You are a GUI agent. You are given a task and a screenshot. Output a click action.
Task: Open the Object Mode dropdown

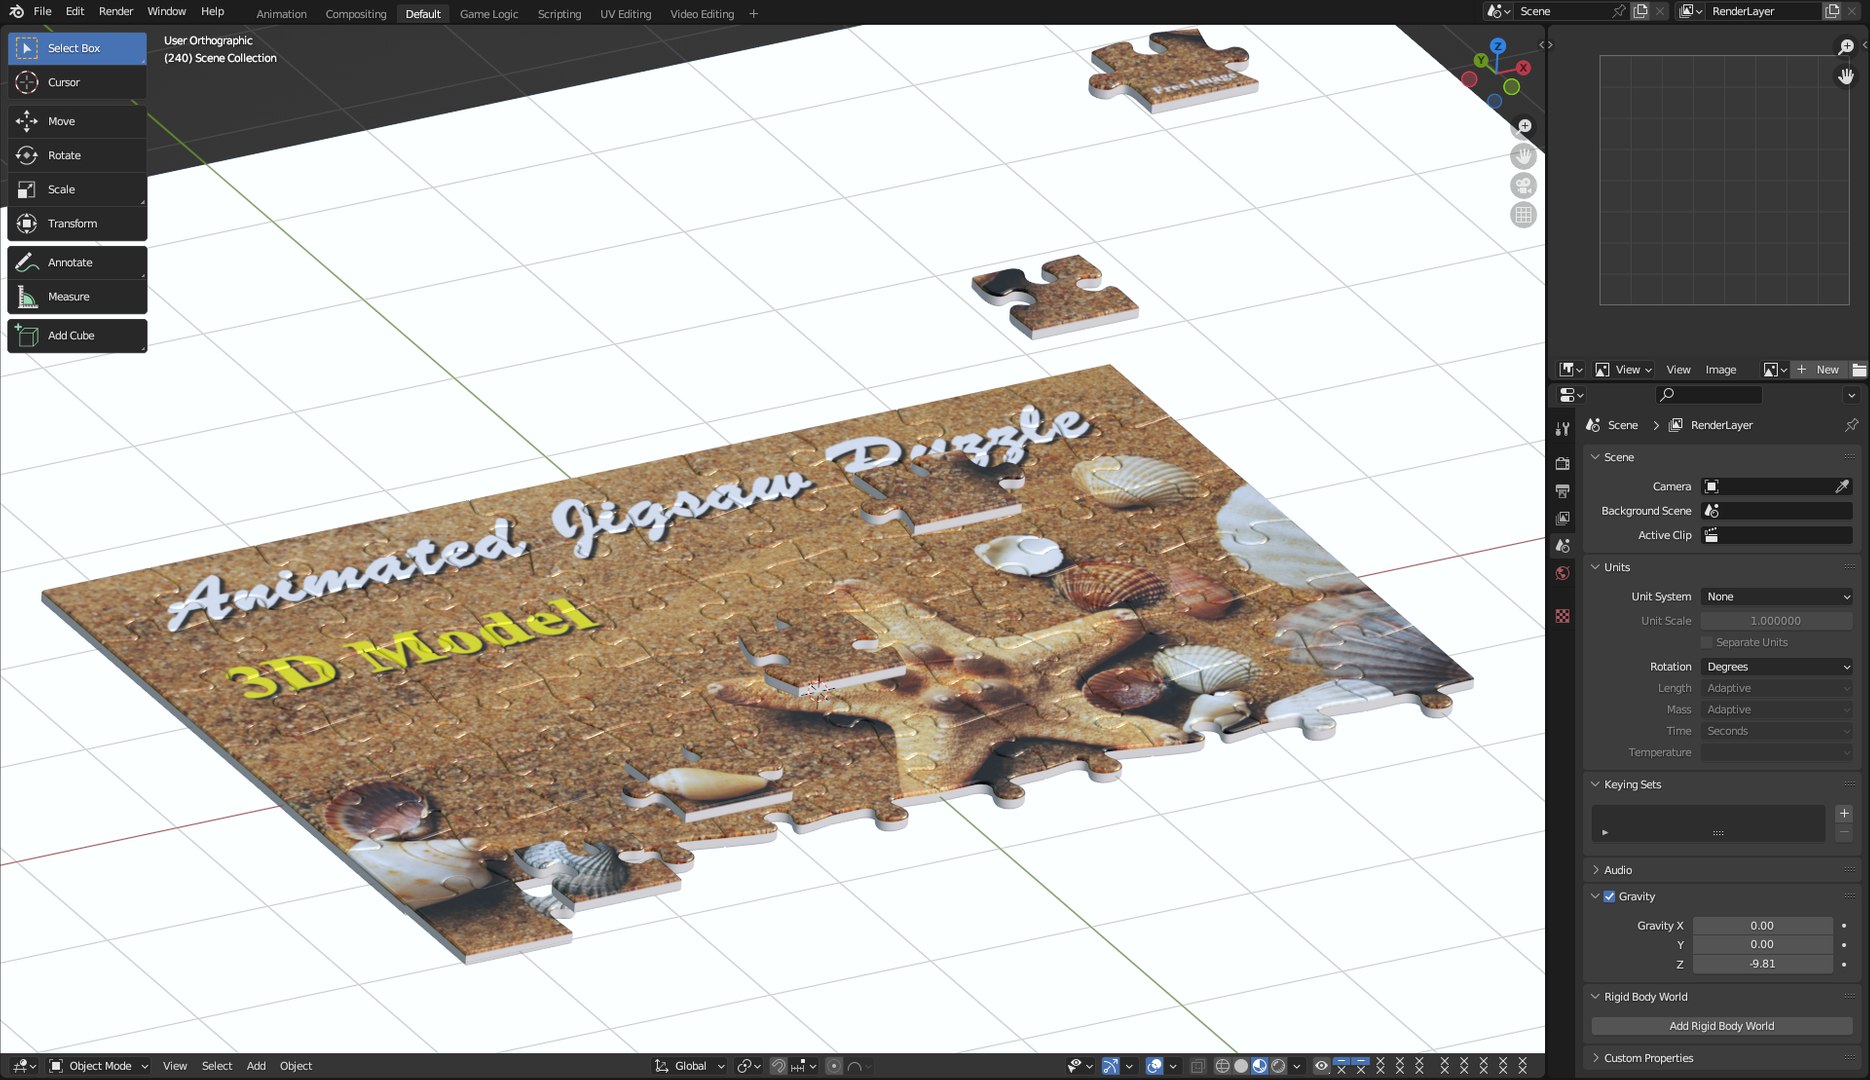(x=99, y=1066)
